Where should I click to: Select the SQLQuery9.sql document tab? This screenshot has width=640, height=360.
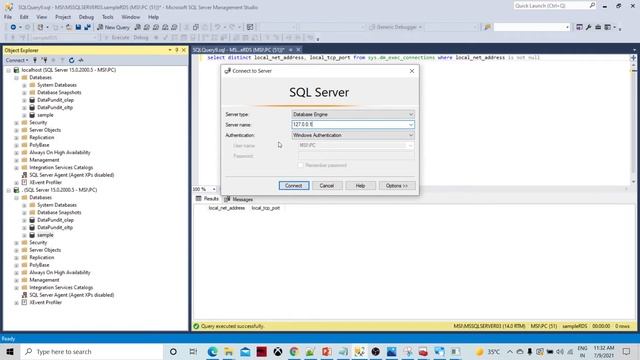[x=239, y=50]
